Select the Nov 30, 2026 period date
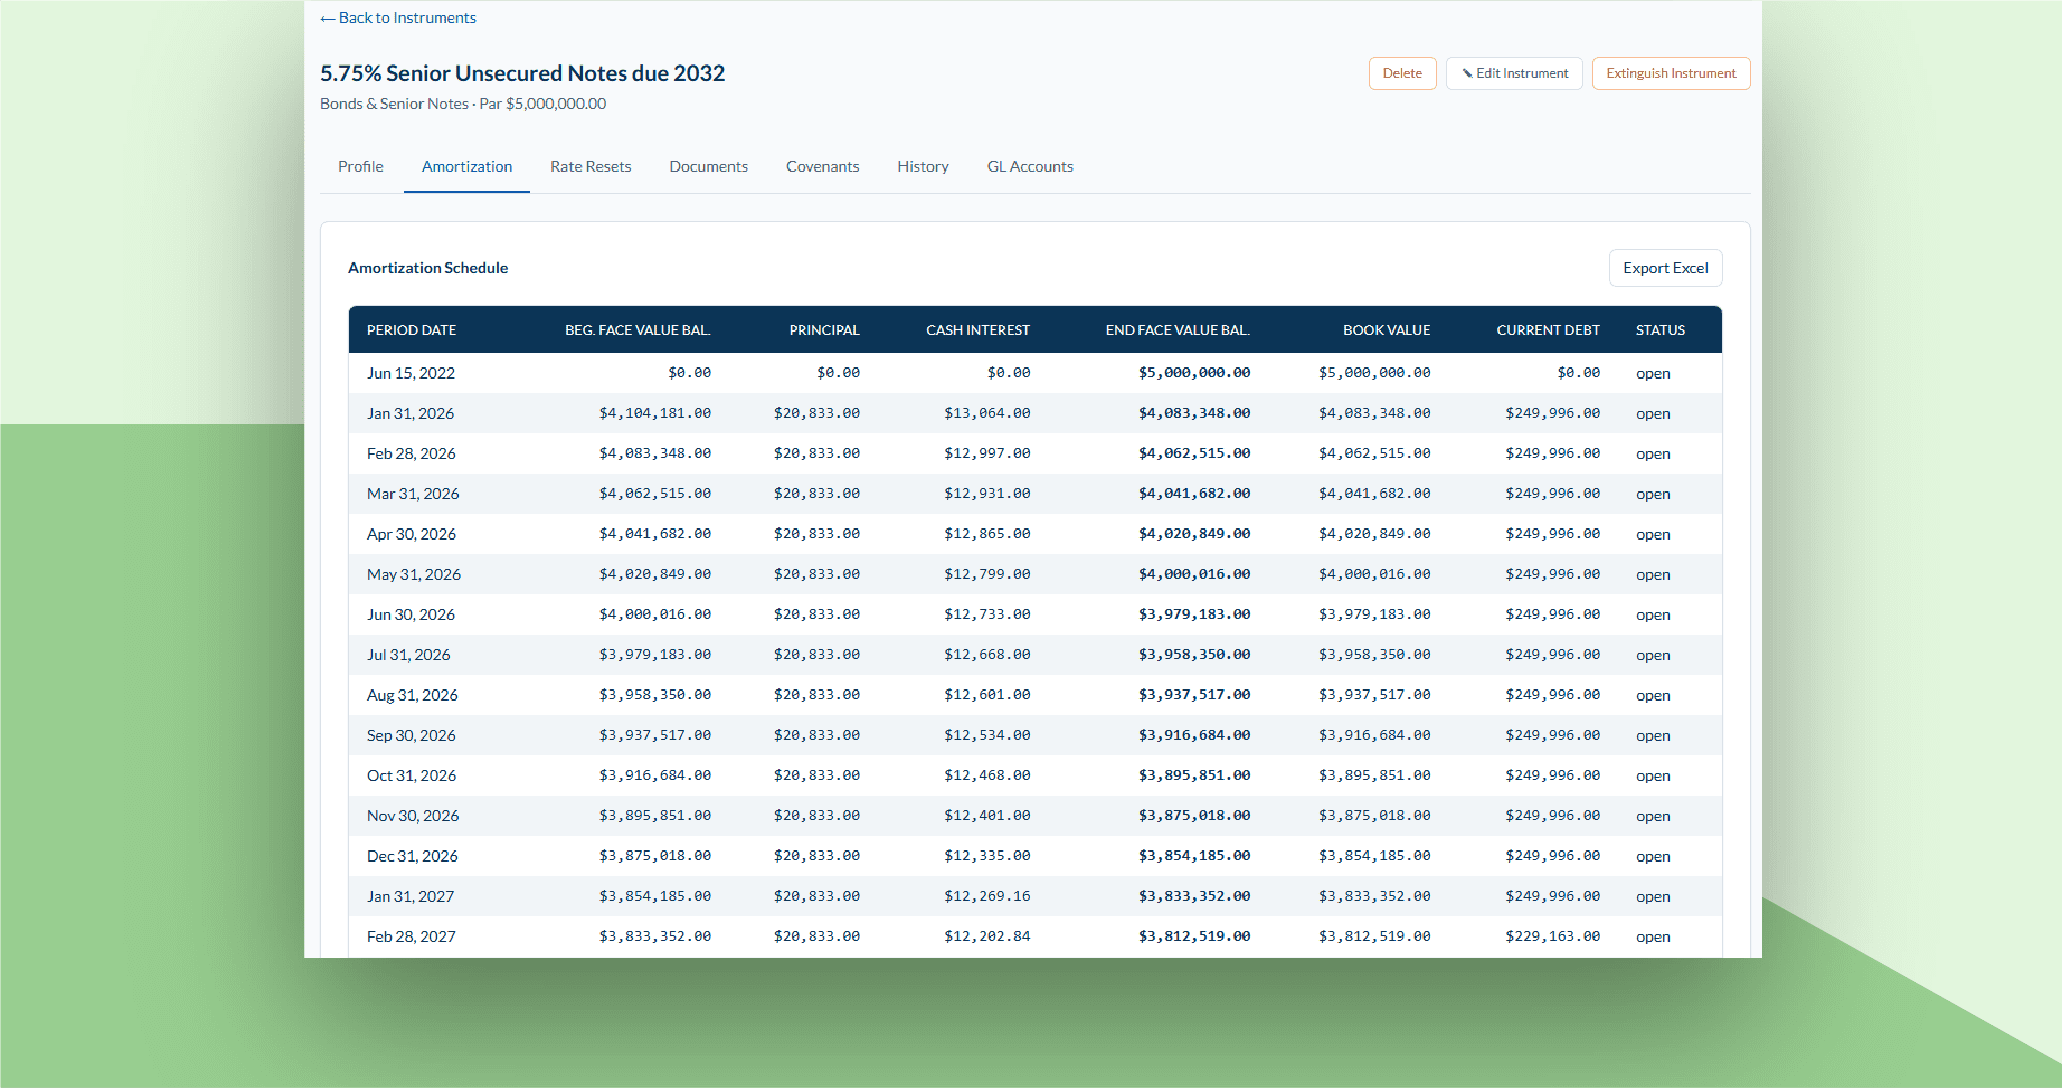2062x1088 pixels. [x=413, y=816]
